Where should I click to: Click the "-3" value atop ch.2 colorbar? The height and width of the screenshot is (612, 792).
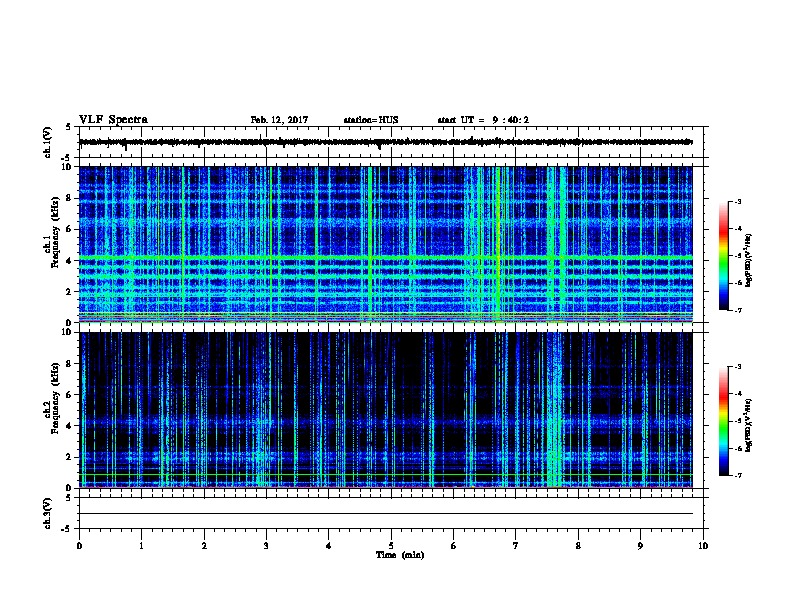pyautogui.click(x=738, y=367)
